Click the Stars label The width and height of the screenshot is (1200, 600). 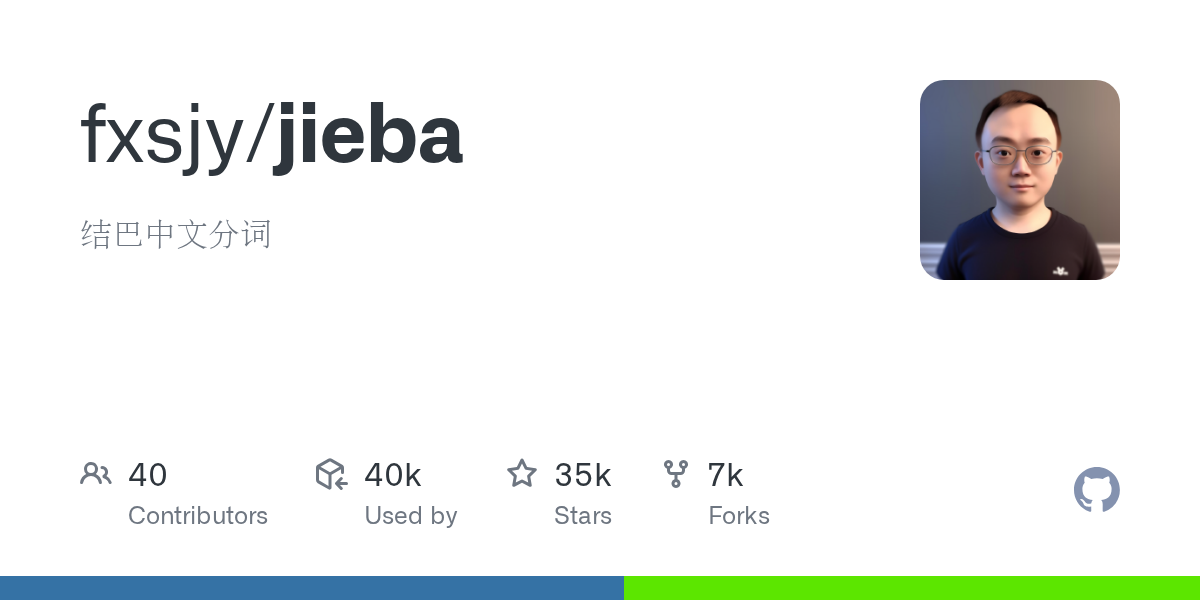pyautogui.click(x=583, y=516)
